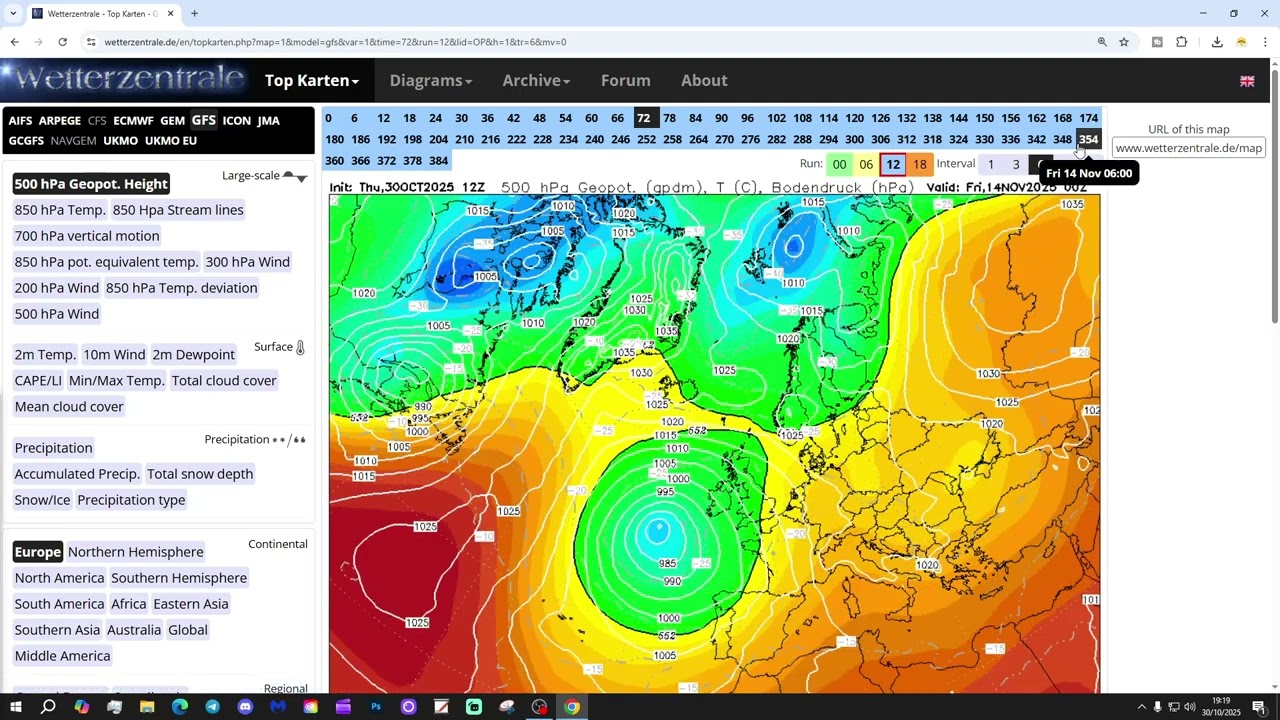
Task: Click the Wetterzentrale logo
Action: (125, 80)
